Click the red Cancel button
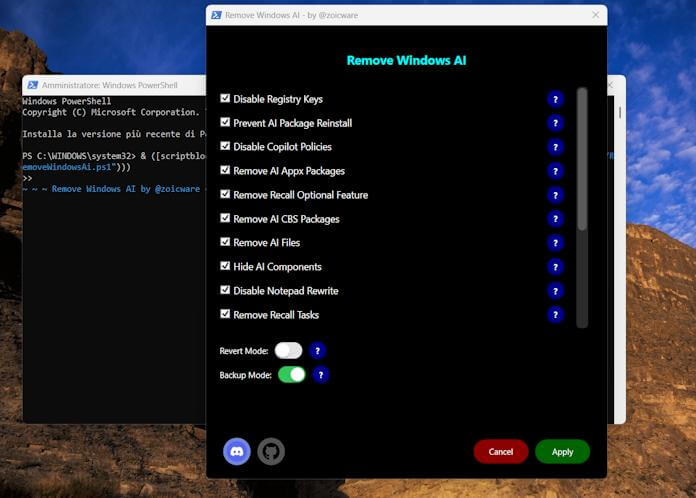Image resolution: width=696 pixels, height=498 pixels. [x=501, y=452]
